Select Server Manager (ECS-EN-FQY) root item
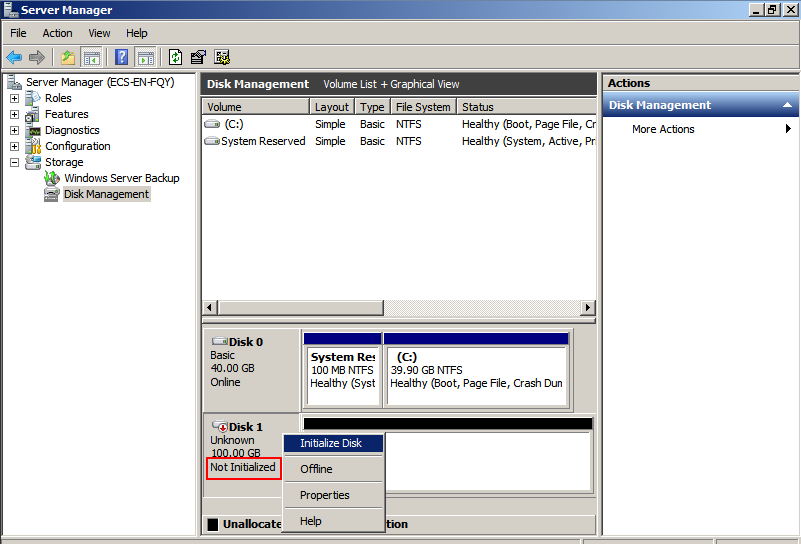801x544 pixels. click(x=100, y=82)
